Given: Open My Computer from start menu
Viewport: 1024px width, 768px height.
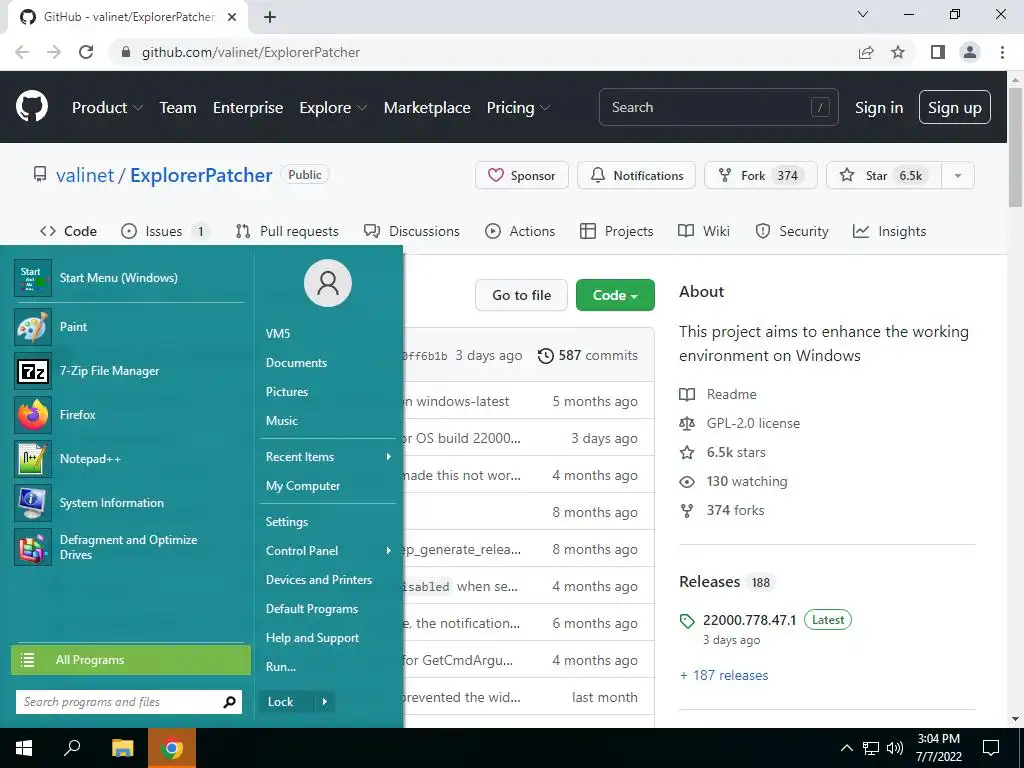Looking at the screenshot, I should [303, 486].
